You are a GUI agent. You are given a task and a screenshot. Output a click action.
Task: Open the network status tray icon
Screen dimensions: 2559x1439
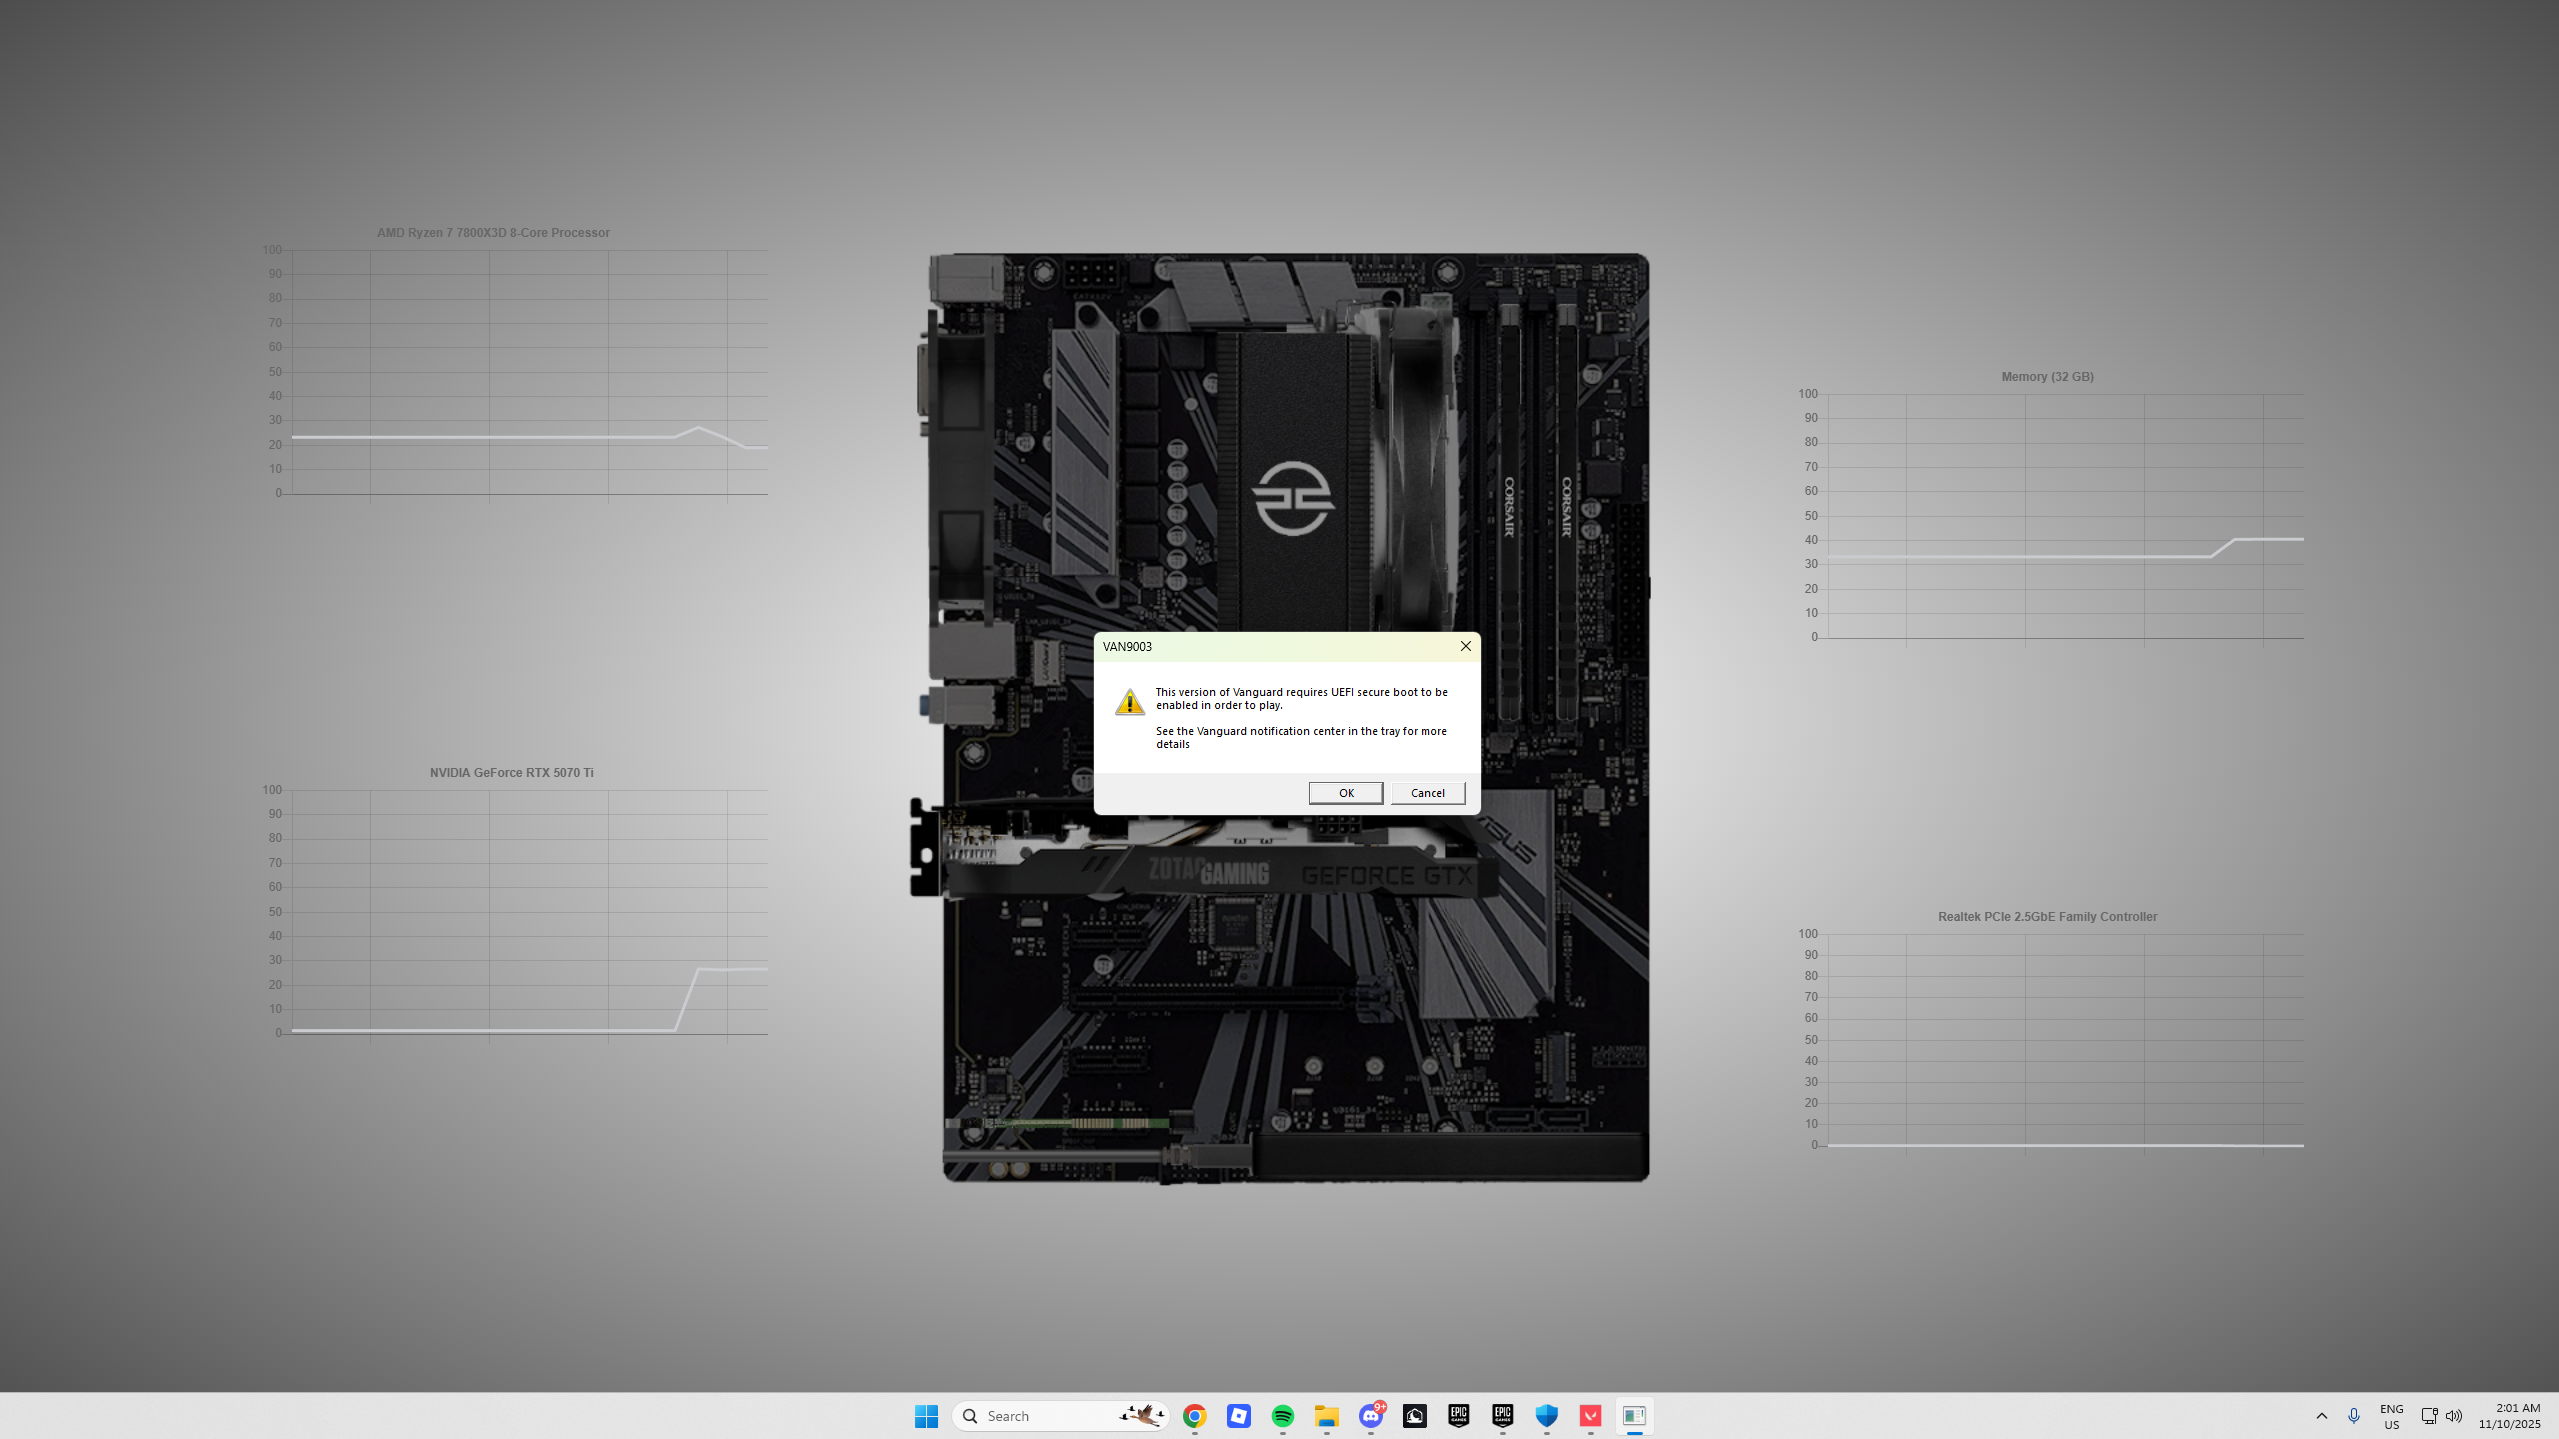tap(2429, 1416)
